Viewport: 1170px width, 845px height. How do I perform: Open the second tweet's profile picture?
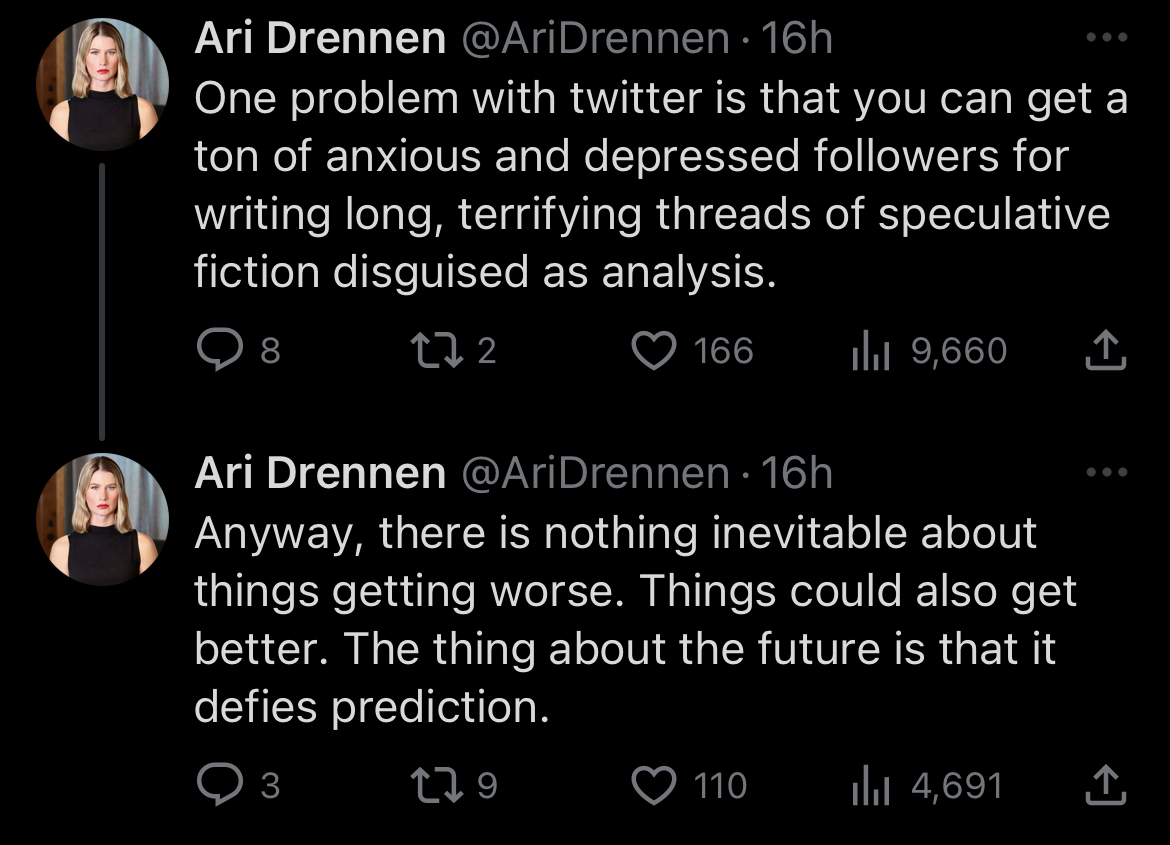(x=102, y=518)
